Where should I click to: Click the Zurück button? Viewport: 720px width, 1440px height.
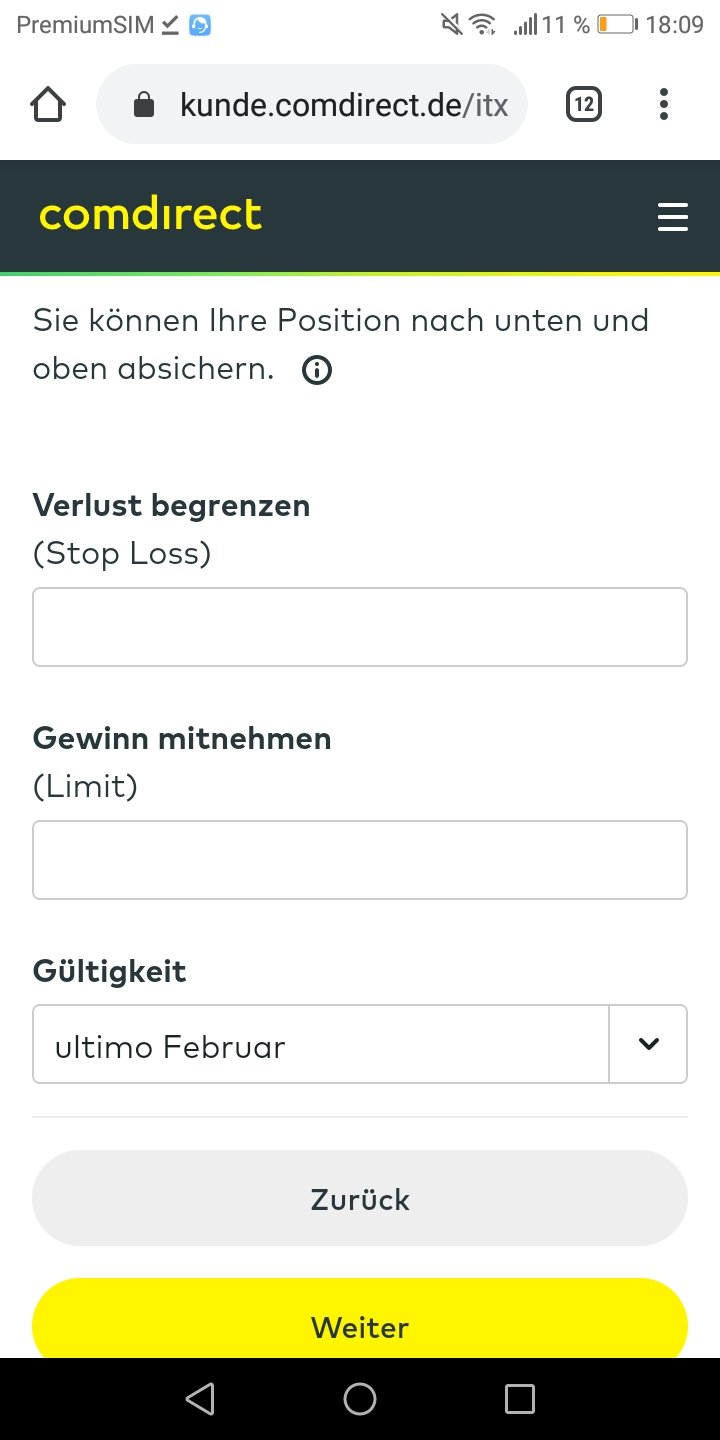(360, 1198)
